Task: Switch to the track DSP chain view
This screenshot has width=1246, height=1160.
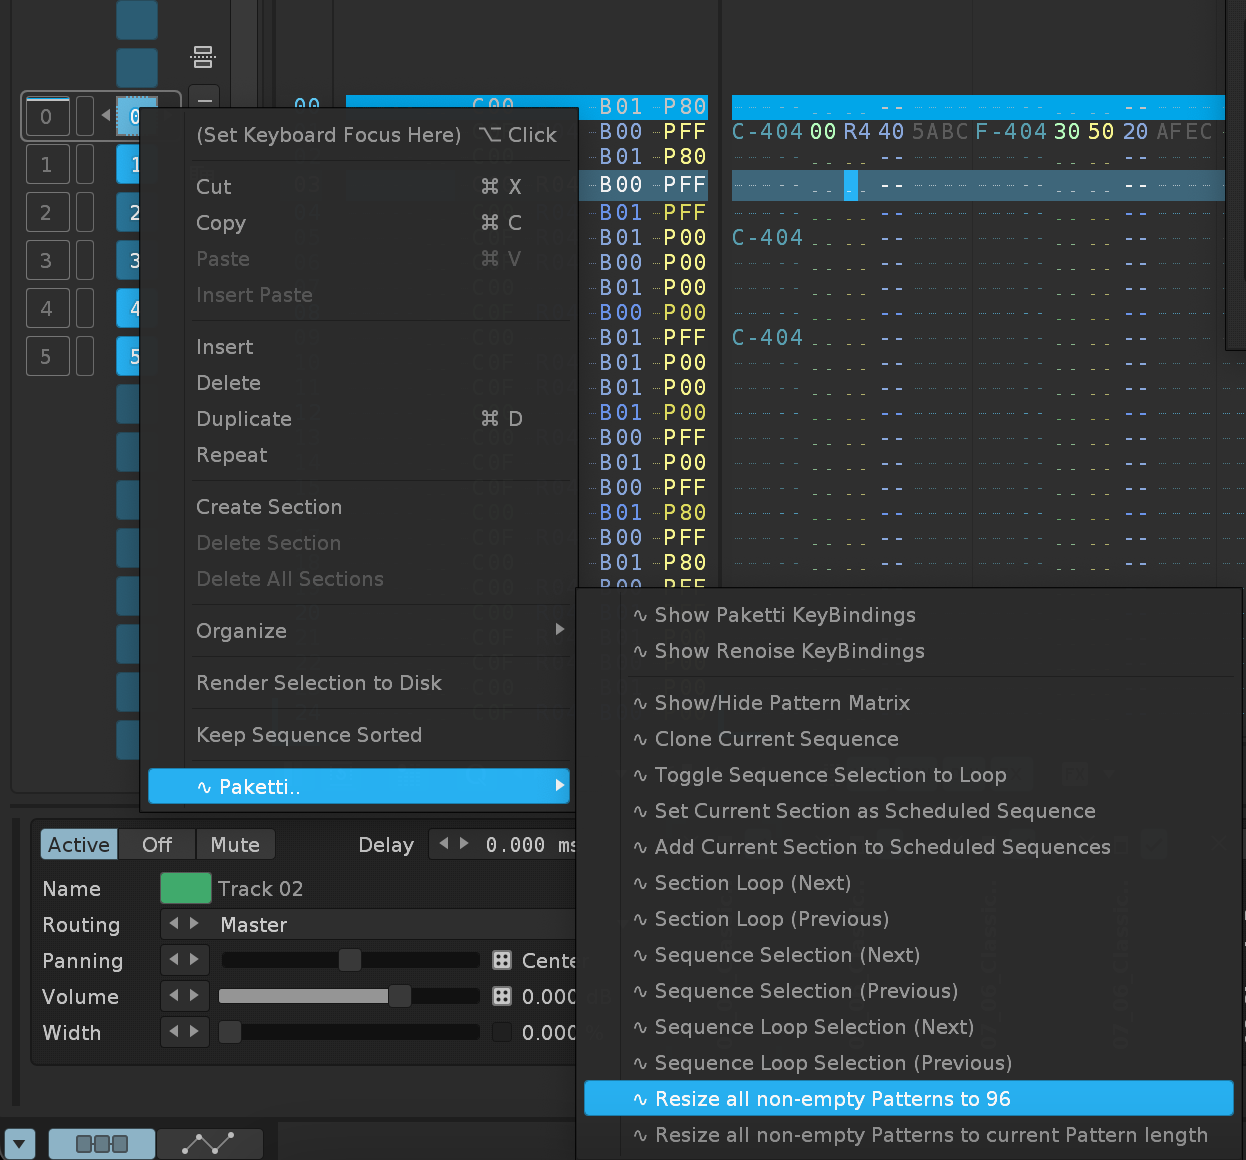Action: click(x=101, y=1143)
